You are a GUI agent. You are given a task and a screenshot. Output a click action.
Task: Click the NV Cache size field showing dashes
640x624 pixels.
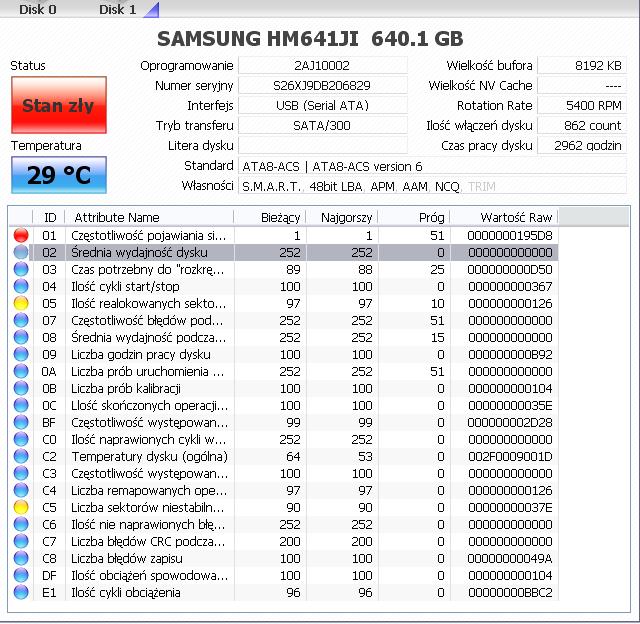point(582,85)
